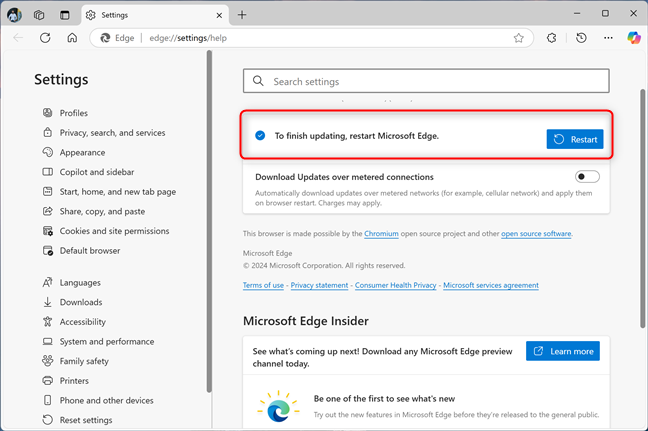Open browser History icon

[x=581, y=38]
